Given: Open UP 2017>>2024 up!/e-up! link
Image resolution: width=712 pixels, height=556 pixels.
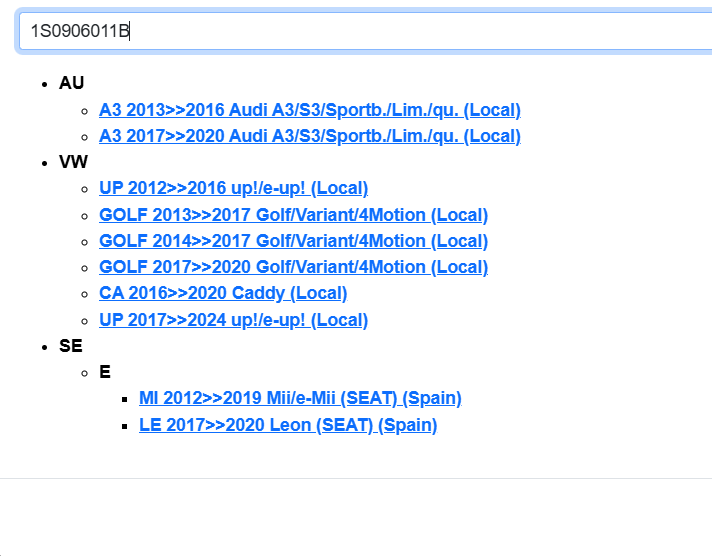Looking at the screenshot, I should point(233,320).
